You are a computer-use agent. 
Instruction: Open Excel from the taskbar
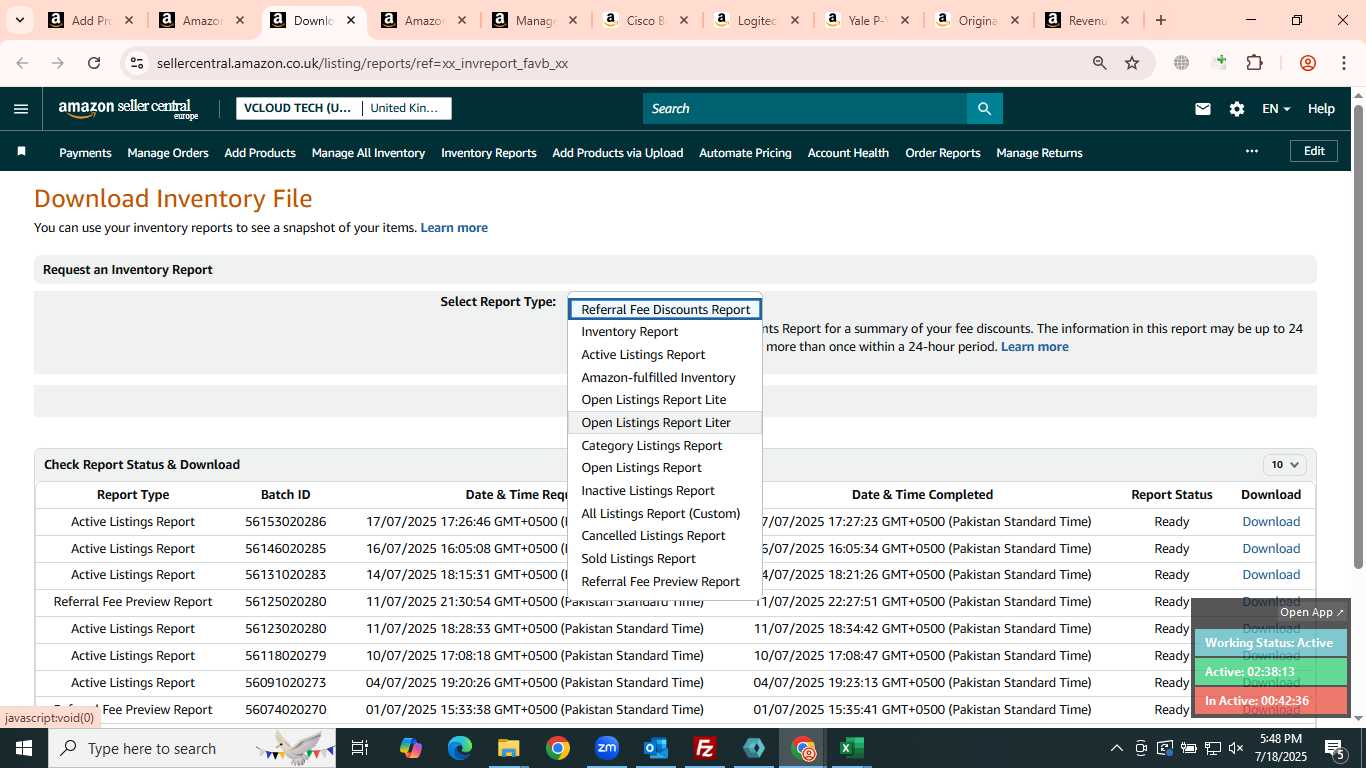tap(852, 748)
